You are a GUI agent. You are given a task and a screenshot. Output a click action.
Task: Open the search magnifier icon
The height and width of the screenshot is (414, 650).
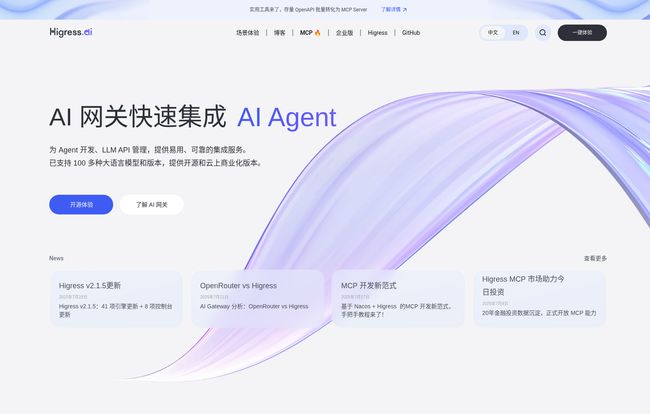click(x=542, y=33)
